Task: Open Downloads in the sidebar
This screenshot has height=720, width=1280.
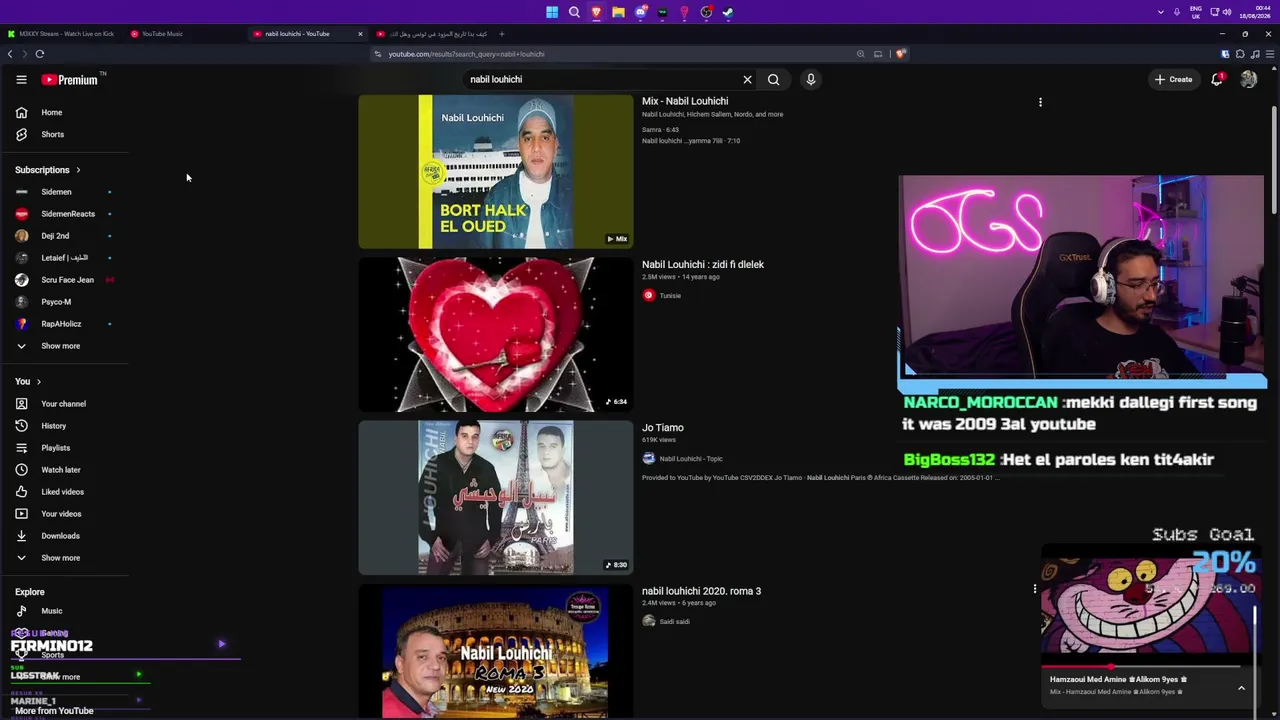Action: 47,536
